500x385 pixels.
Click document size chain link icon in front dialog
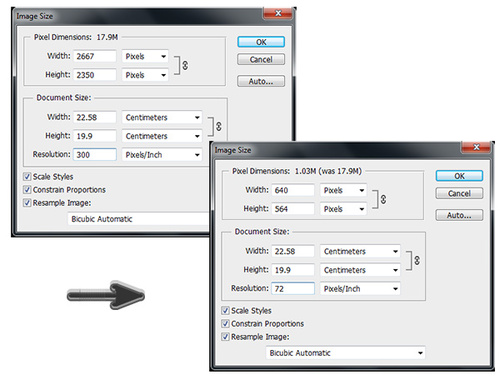tap(417, 260)
